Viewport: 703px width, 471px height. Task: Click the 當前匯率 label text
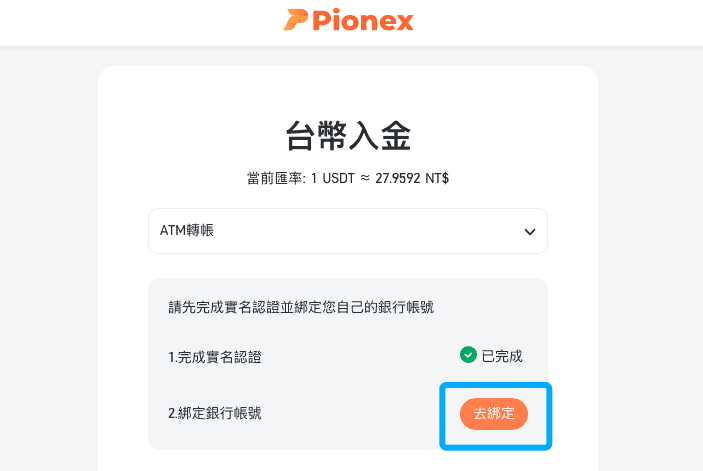(276, 178)
